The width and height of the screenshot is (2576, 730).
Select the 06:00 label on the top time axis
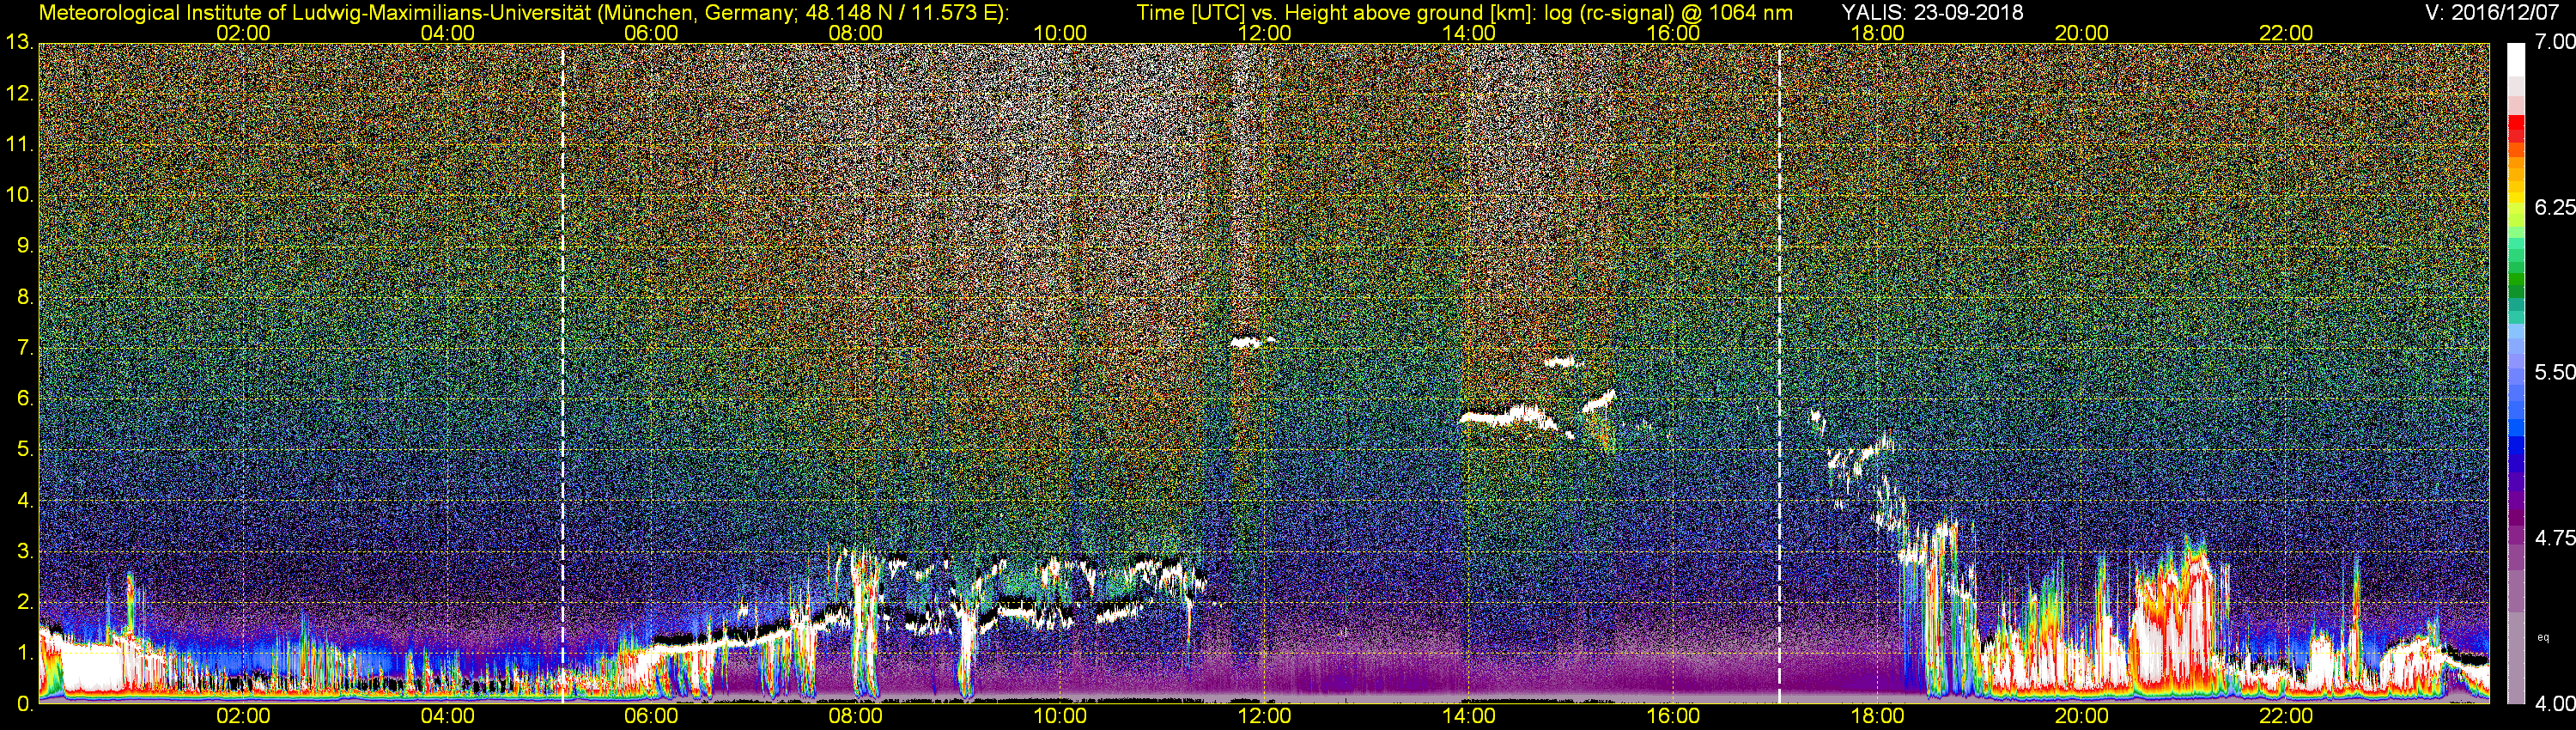(651, 33)
